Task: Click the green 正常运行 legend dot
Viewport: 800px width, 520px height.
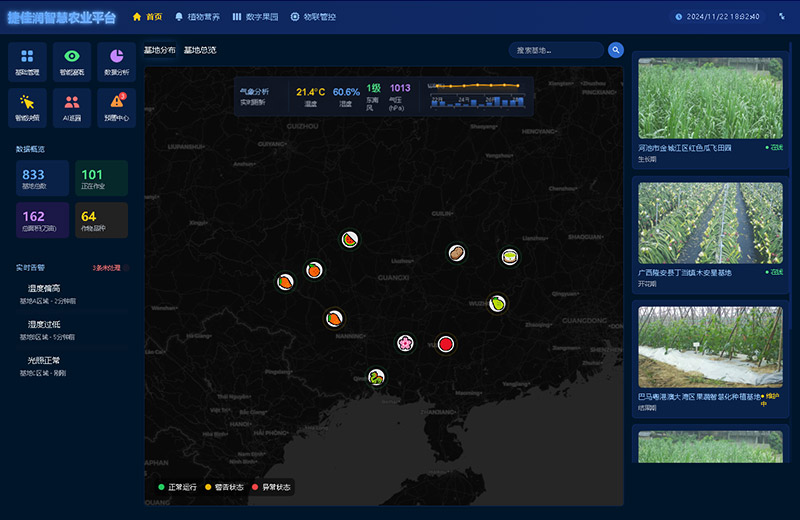Action: 161,487
